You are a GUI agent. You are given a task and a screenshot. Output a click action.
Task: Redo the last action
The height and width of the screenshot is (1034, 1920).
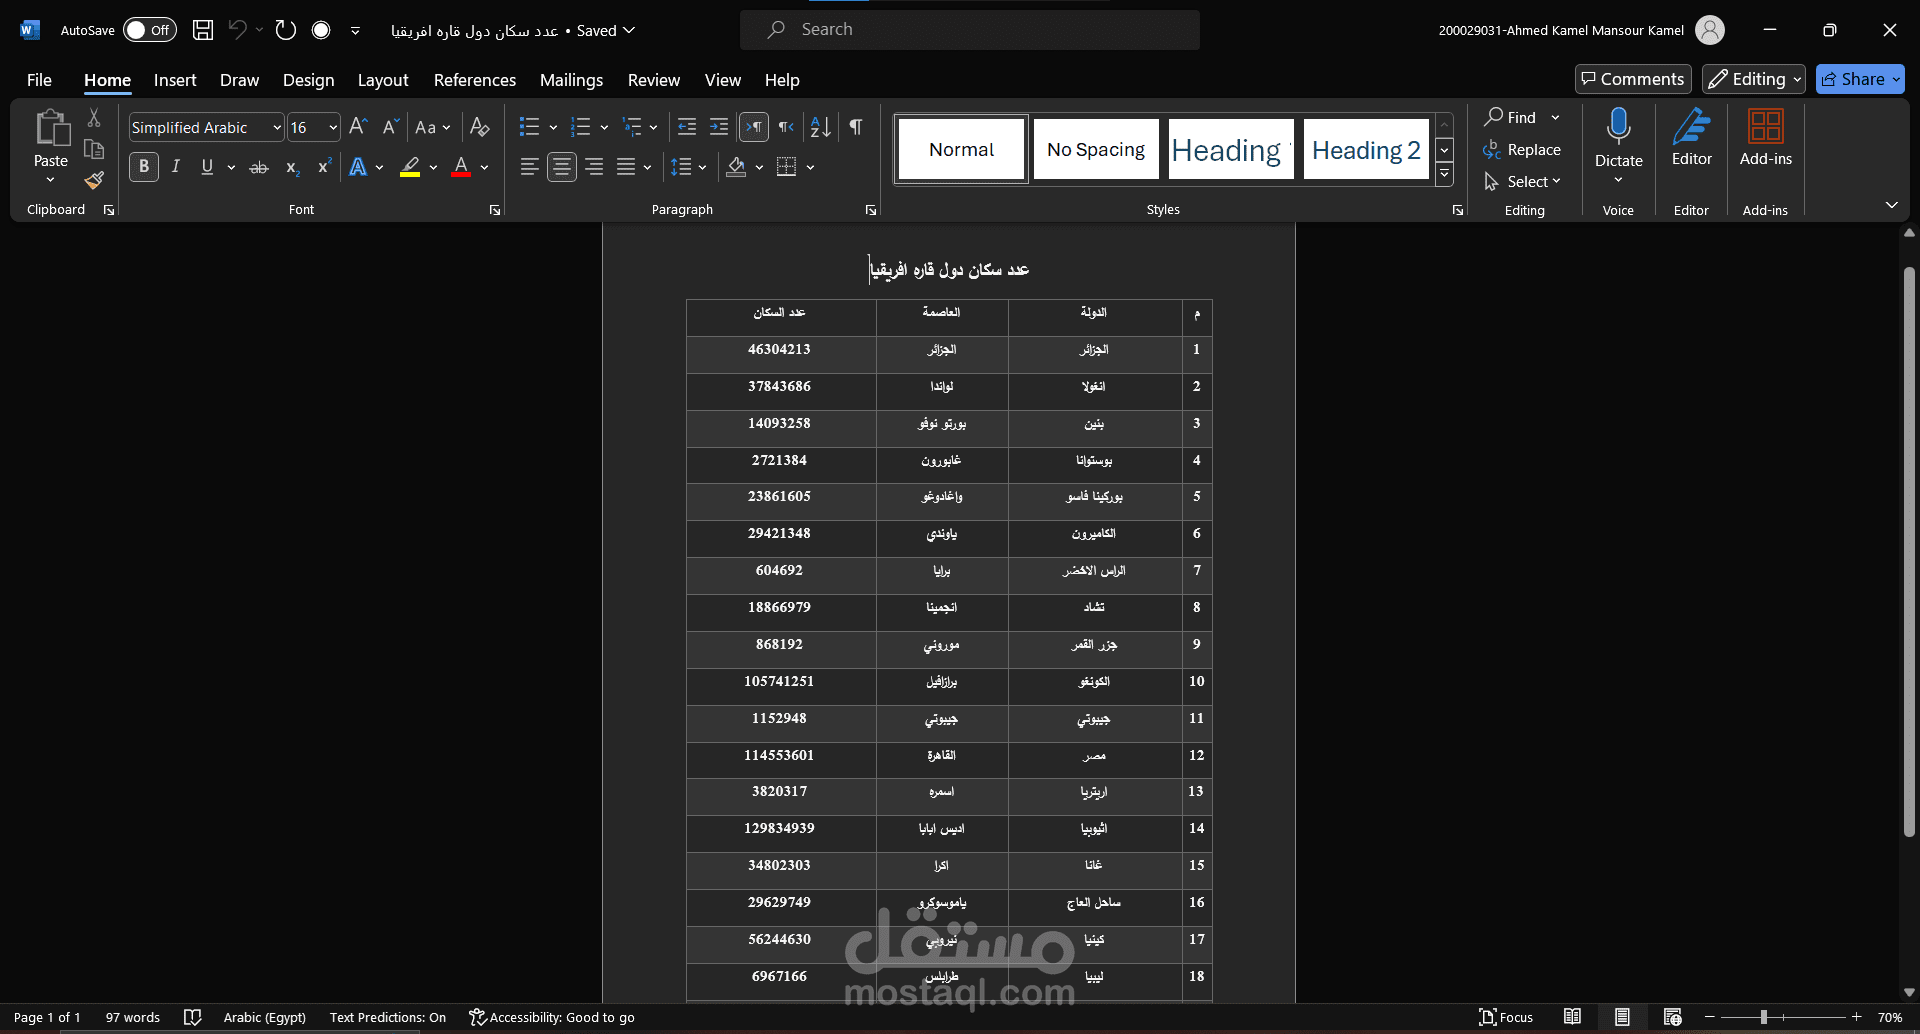pos(286,30)
